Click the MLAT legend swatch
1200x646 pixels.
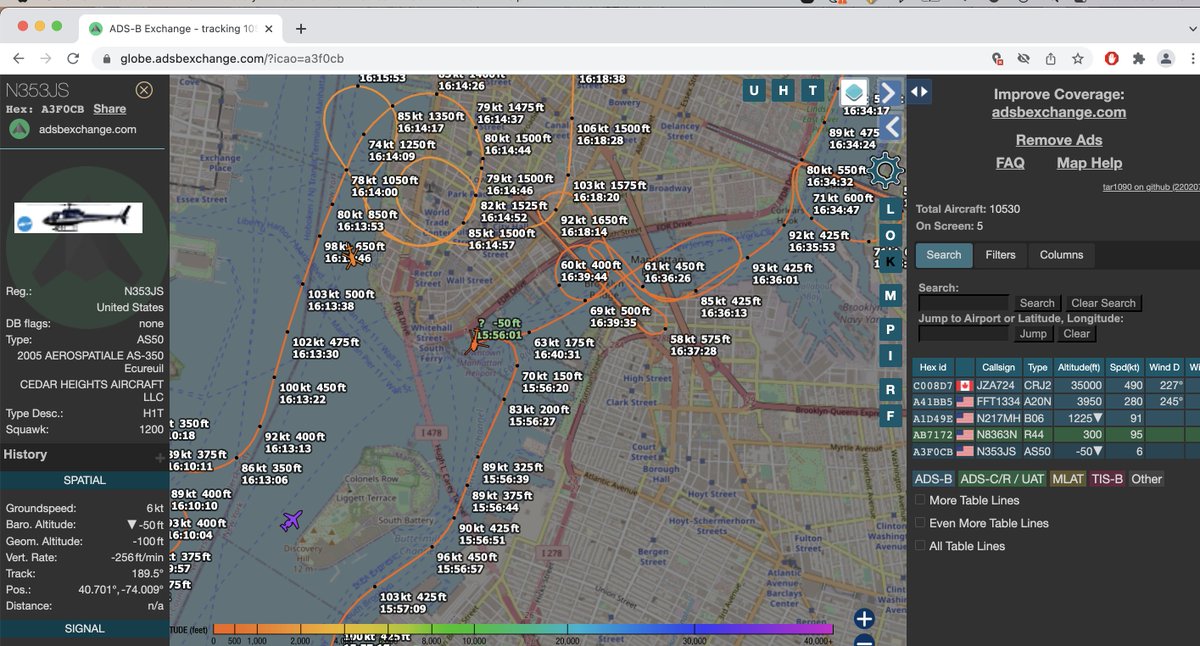[1068, 479]
